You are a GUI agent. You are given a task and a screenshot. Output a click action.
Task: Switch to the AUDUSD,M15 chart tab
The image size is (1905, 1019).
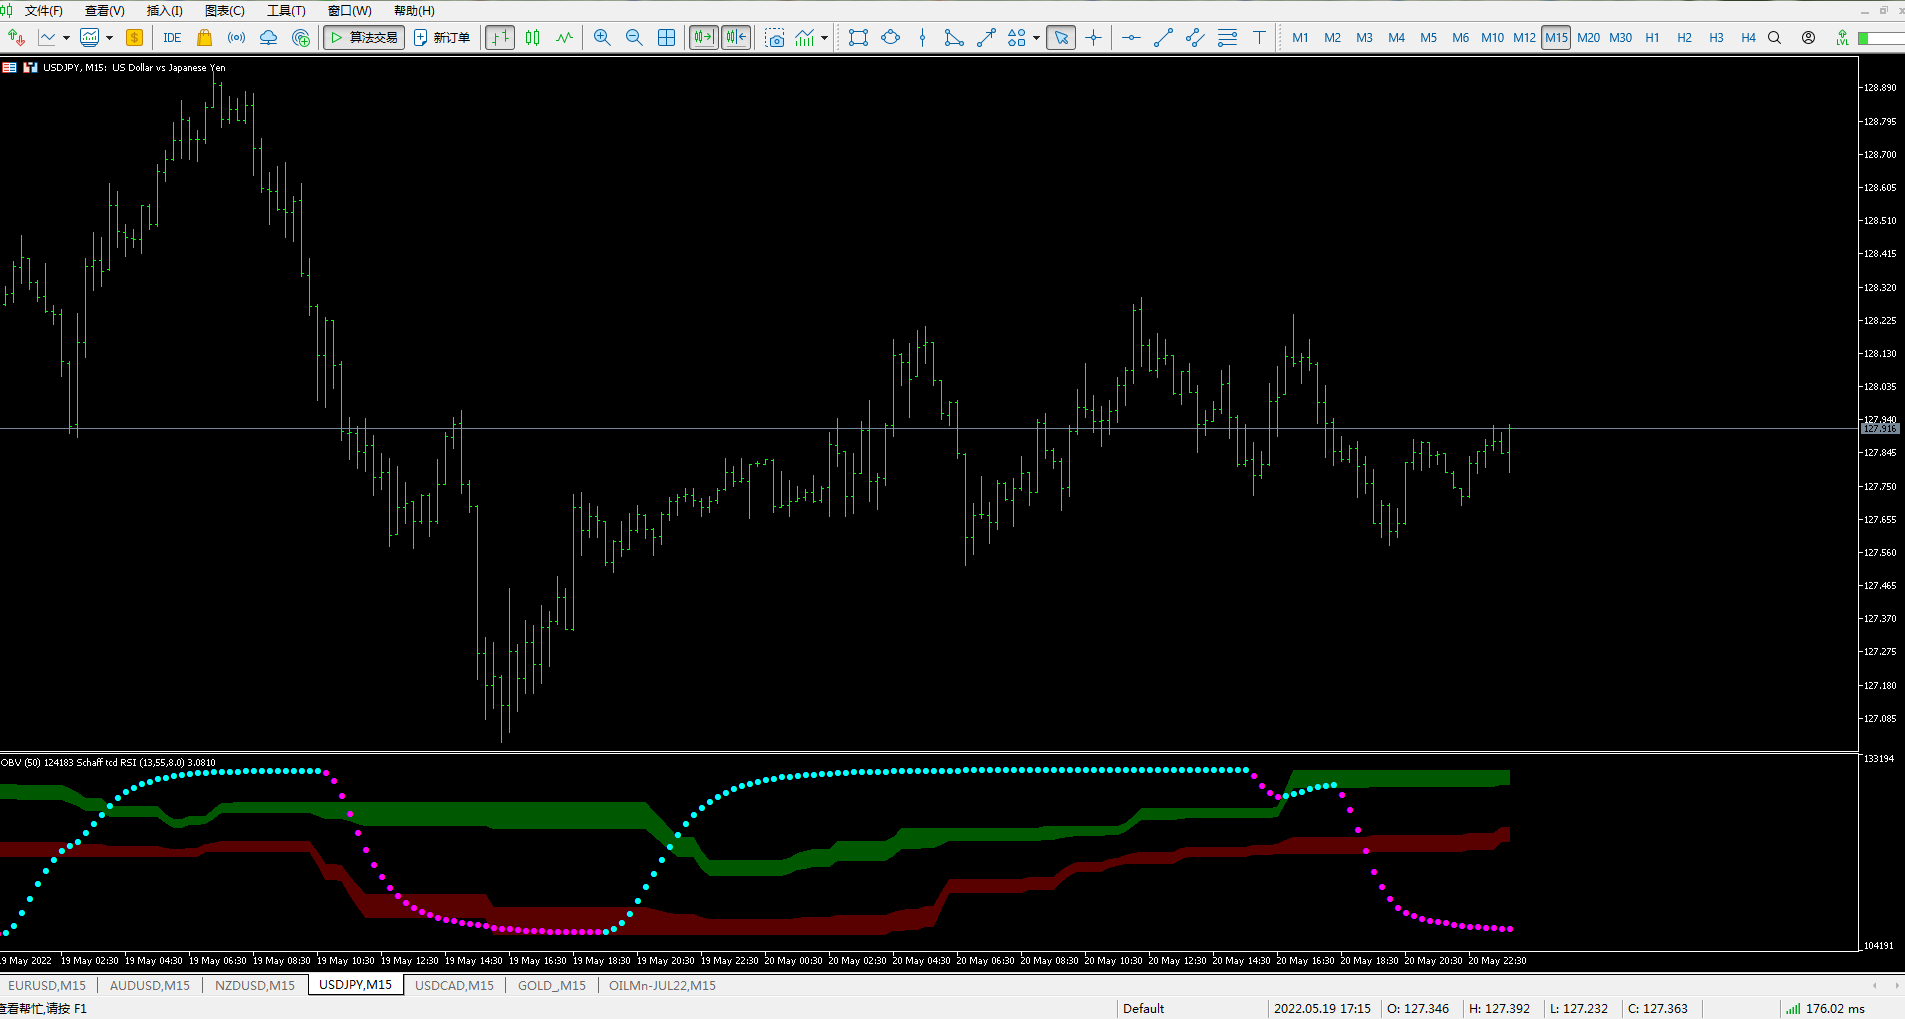[150, 986]
